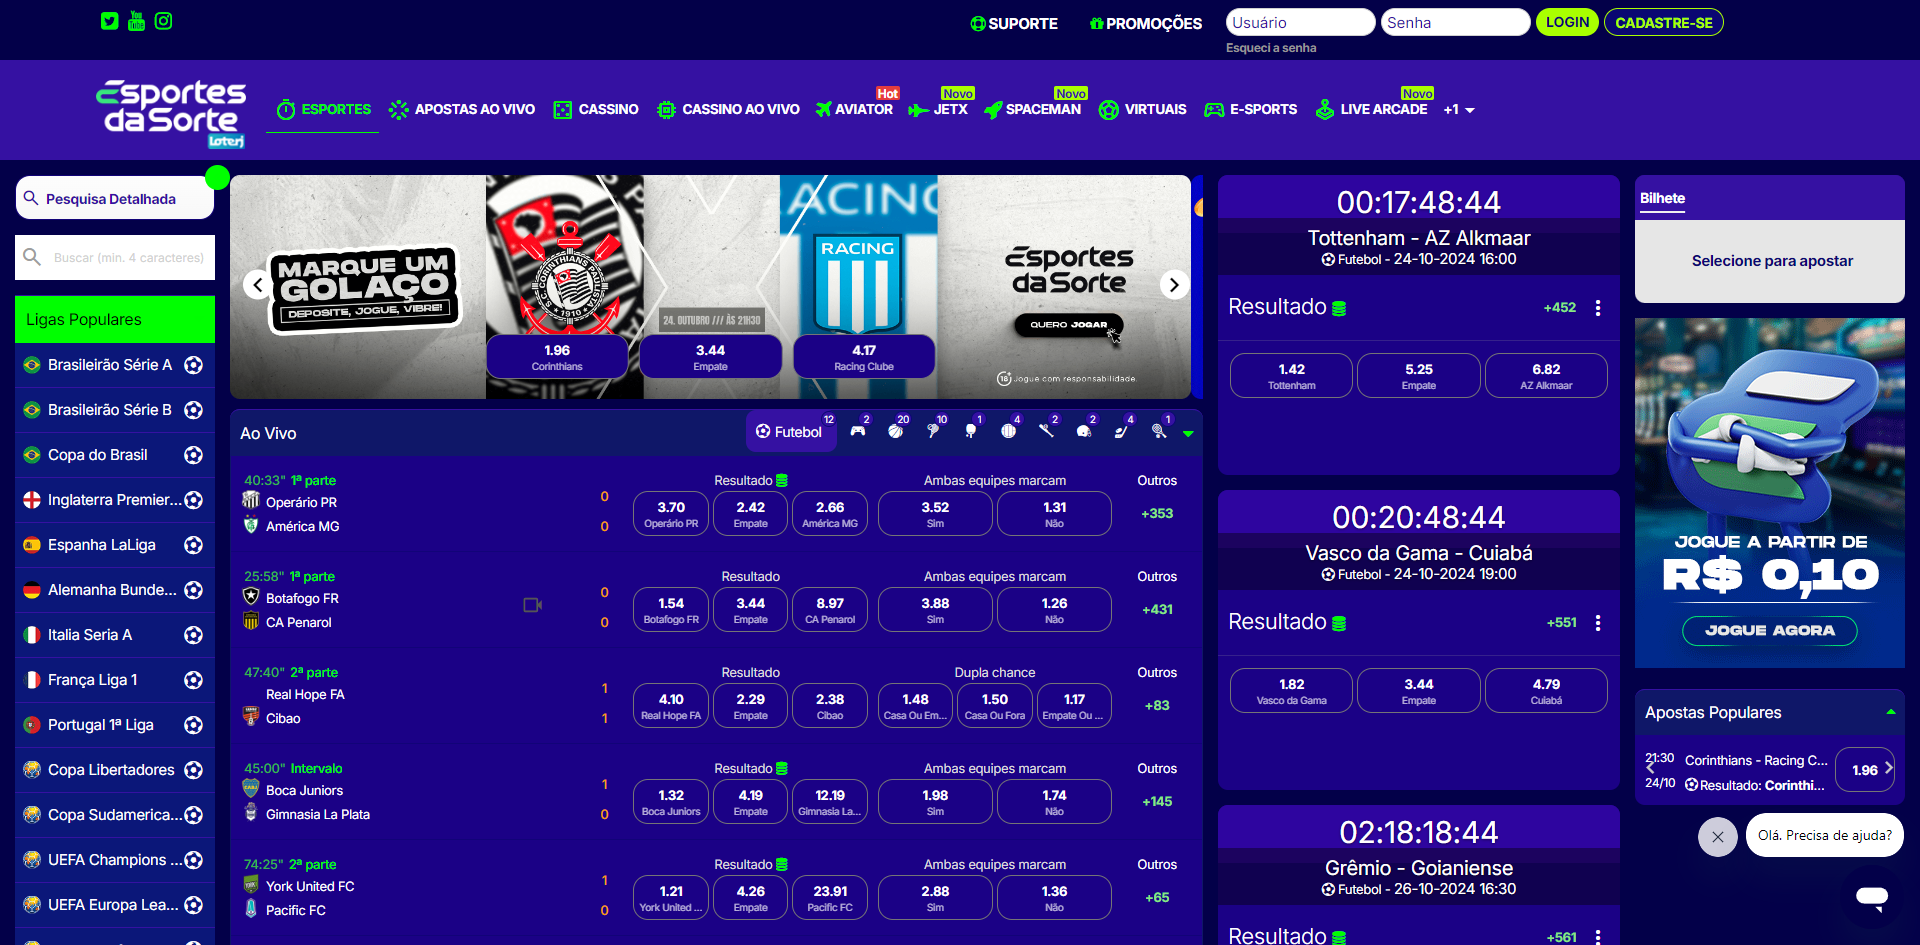The height and width of the screenshot is (945, 1920).
Task: Open the Copa Libertadores league
Action: 115,770
